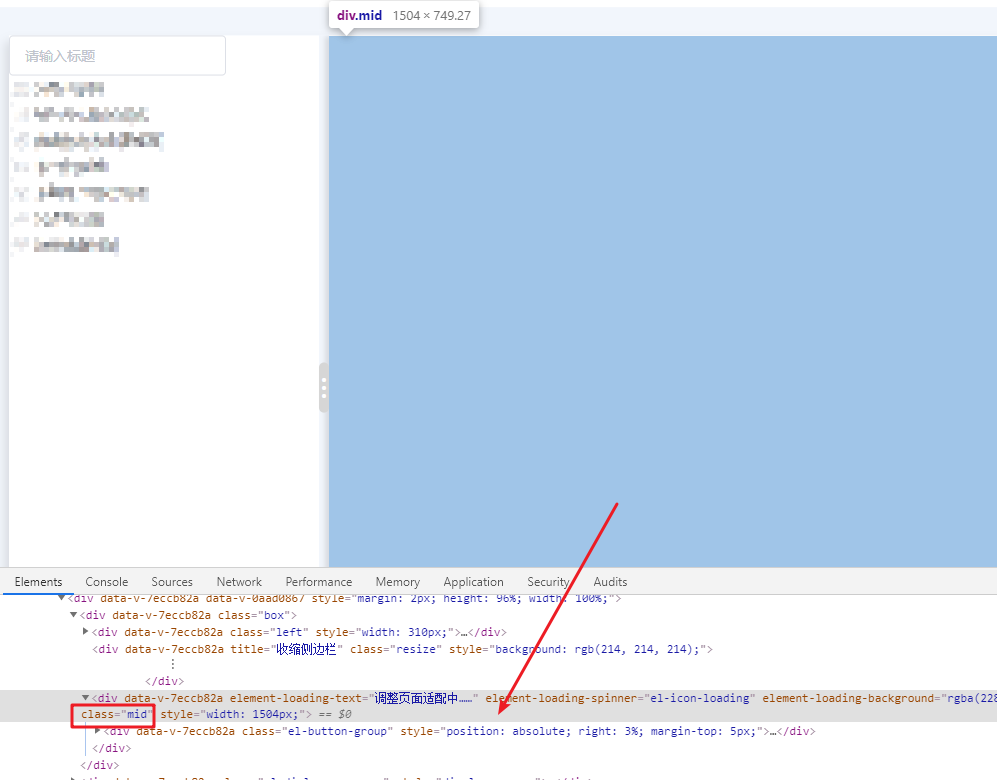This screenshot has width=997, height=780.
Task: Click the sidebar collapse handle with dots
Action: [x=323, y=387]
